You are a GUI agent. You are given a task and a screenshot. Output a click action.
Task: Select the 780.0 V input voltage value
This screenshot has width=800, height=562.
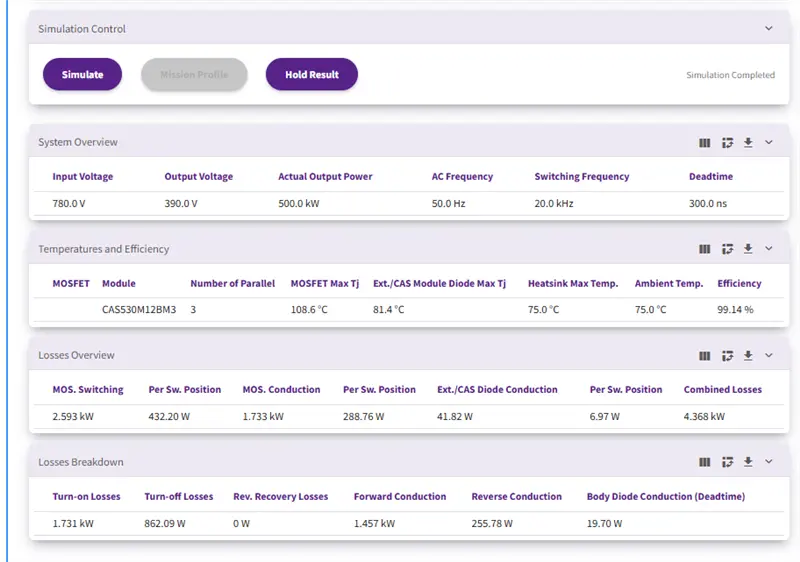[x=69, y=203]
